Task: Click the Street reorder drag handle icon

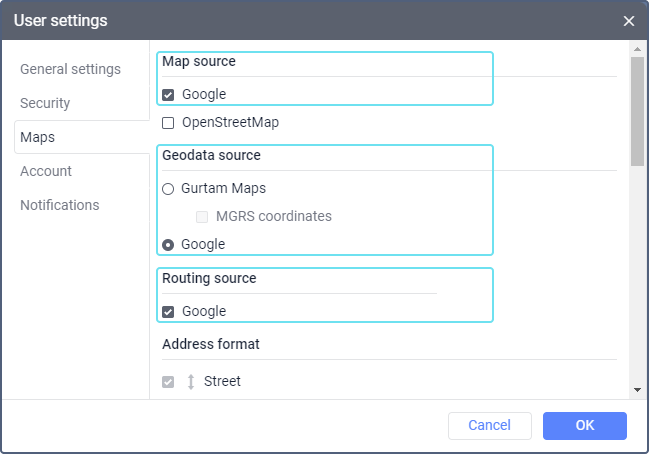Action: [x=190, y=381]
